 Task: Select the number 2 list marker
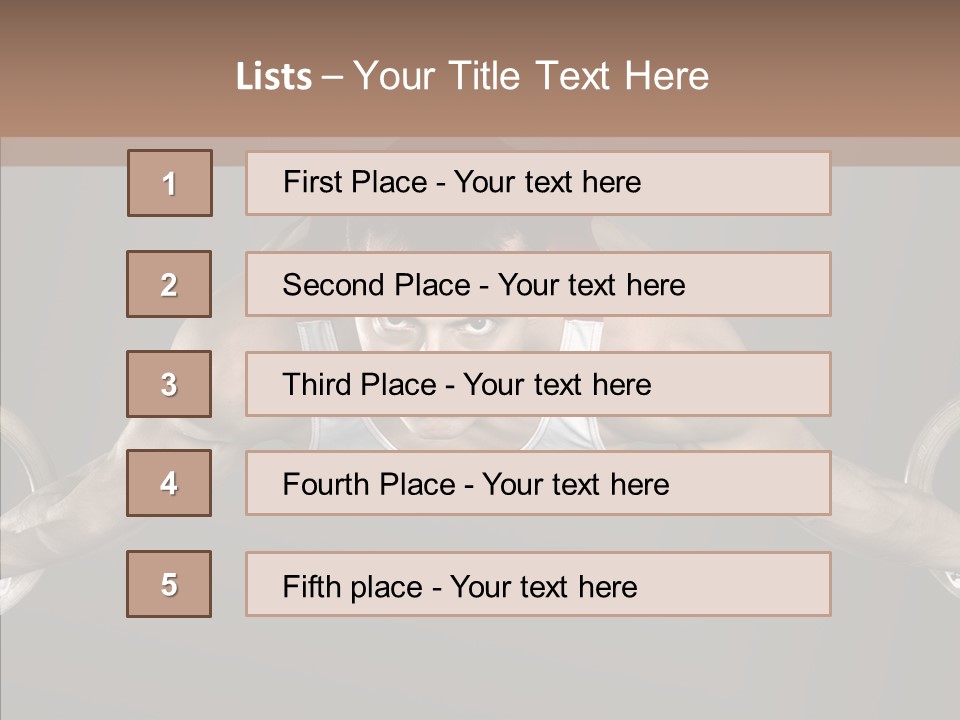pos(169,284)
